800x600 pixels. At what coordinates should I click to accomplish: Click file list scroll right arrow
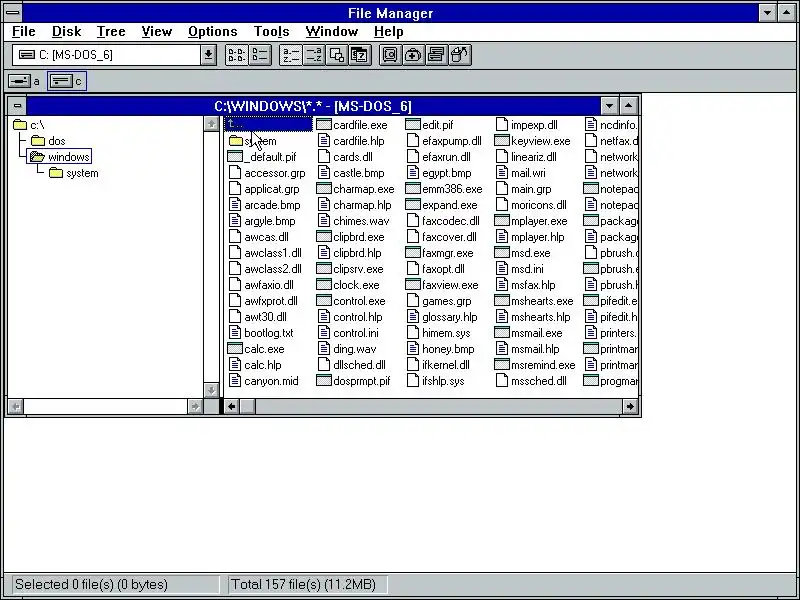630,406
